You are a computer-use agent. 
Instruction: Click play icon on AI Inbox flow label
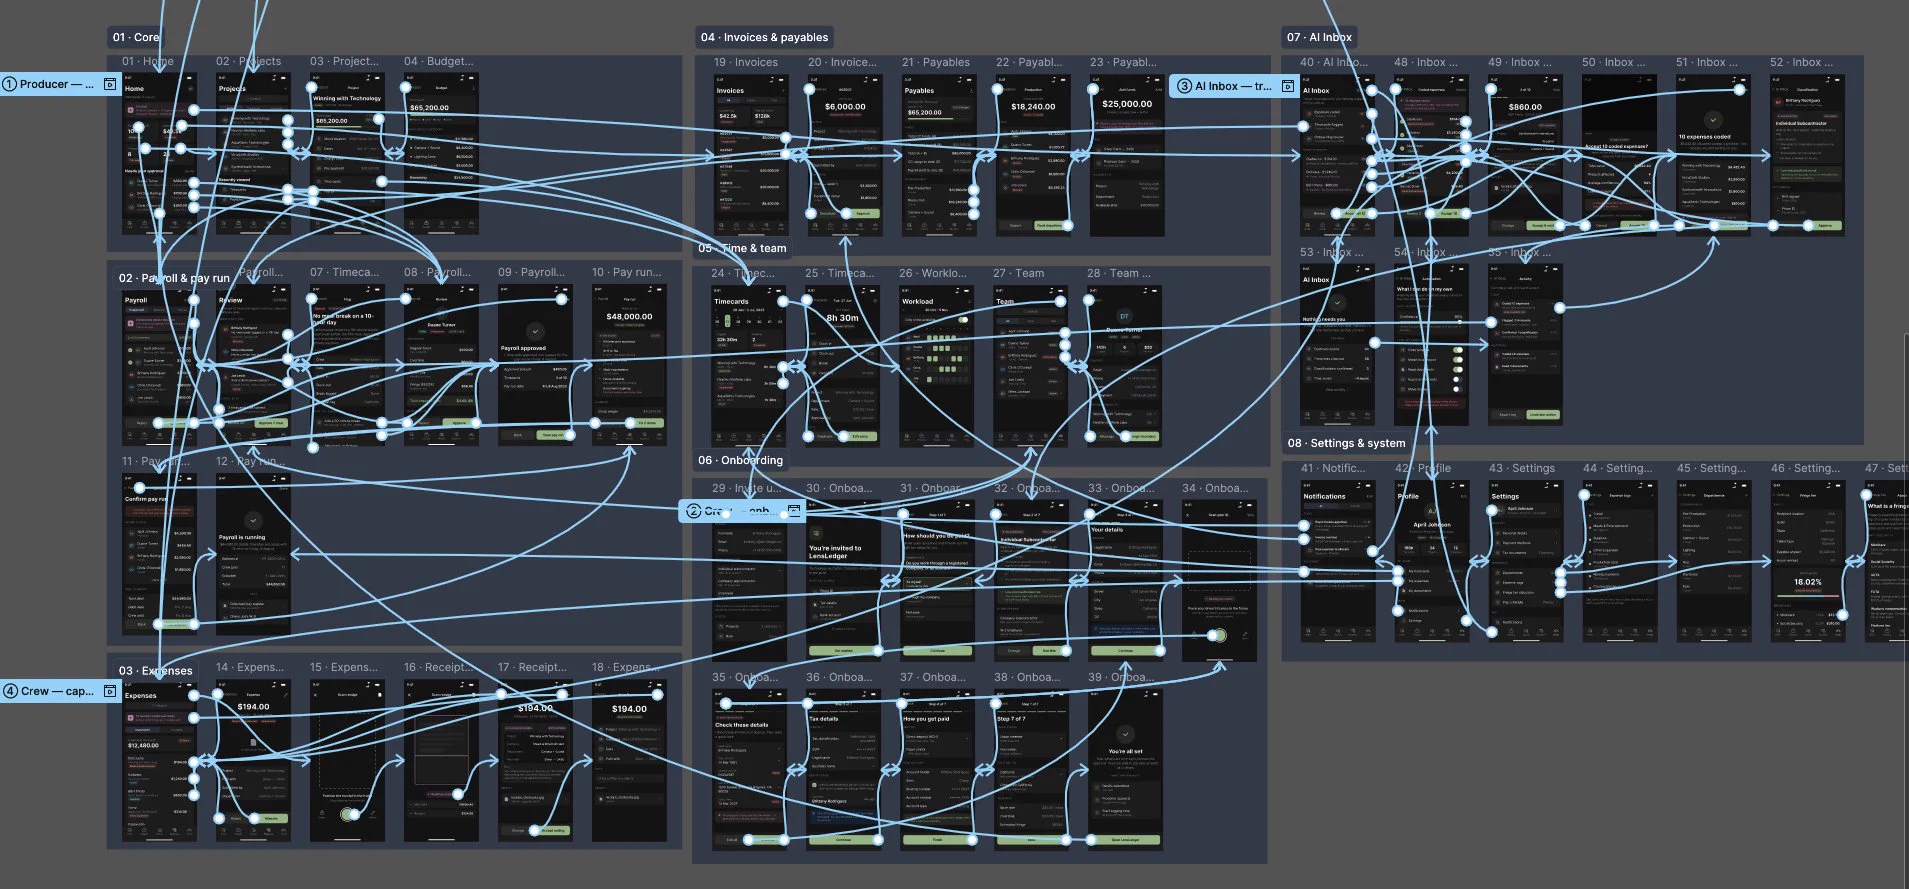[x=1288, y=86]
